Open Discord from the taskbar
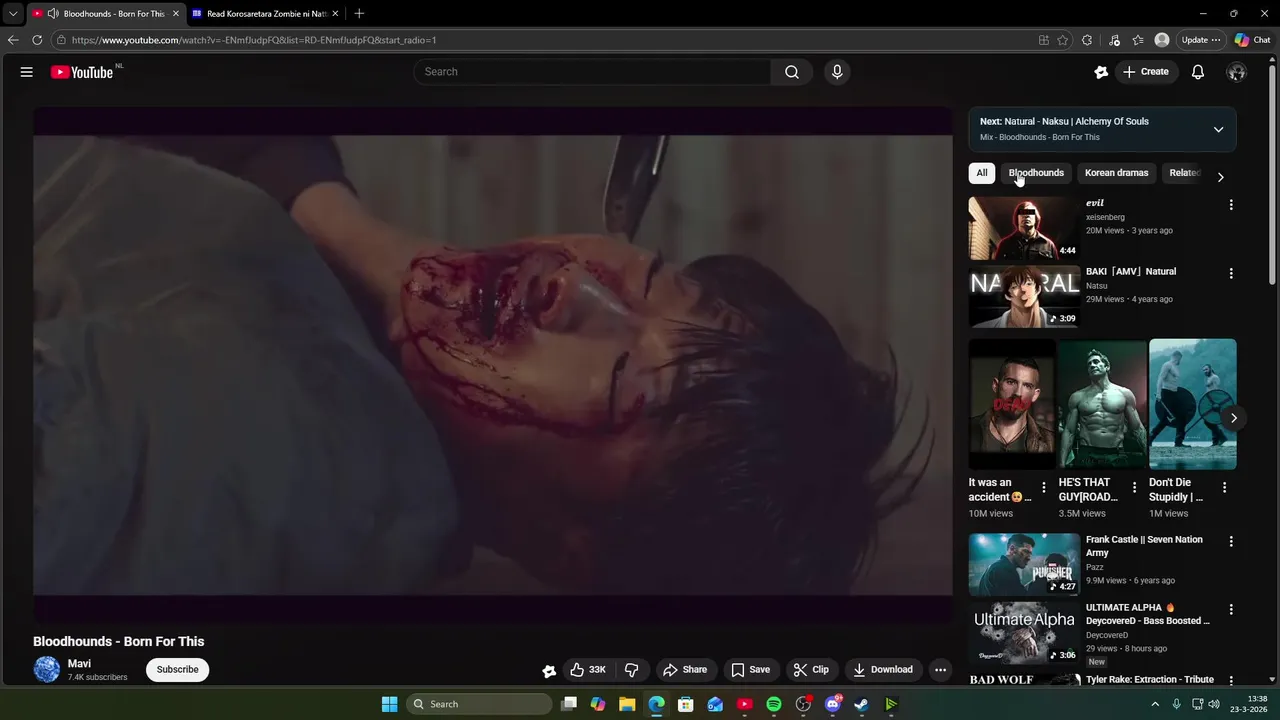This screenshot has height=720, width=1280. 832,704
